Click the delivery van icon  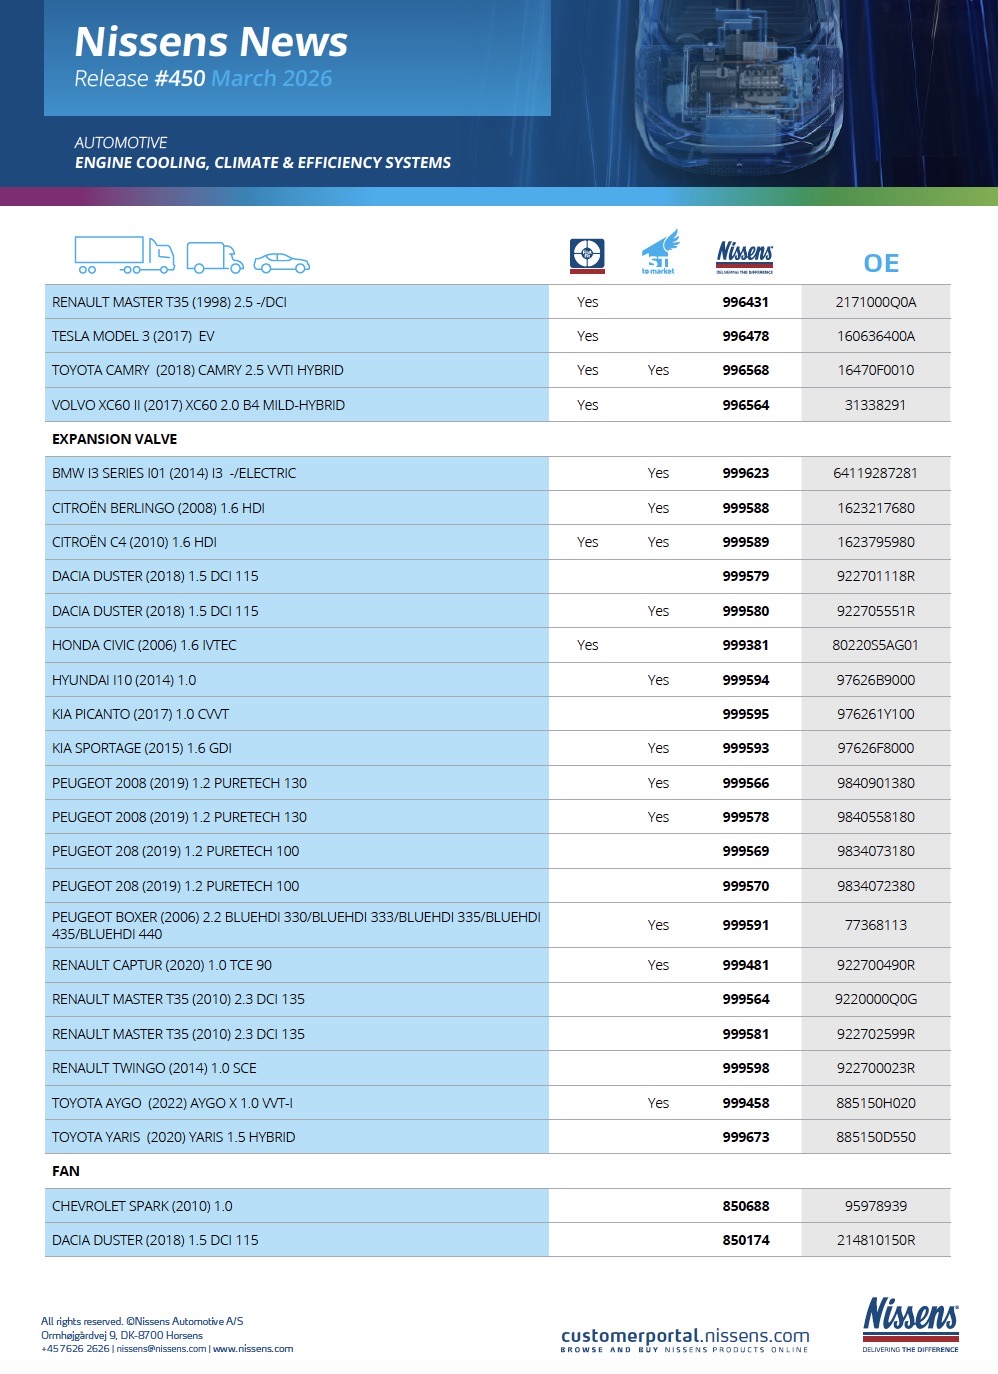[214, 258]
